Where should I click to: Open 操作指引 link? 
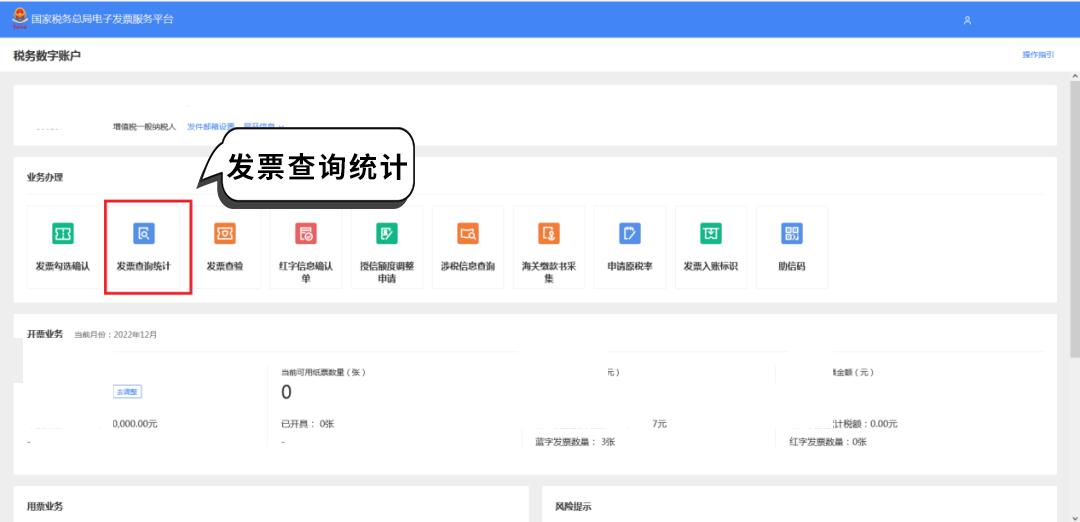[1037, 55]
